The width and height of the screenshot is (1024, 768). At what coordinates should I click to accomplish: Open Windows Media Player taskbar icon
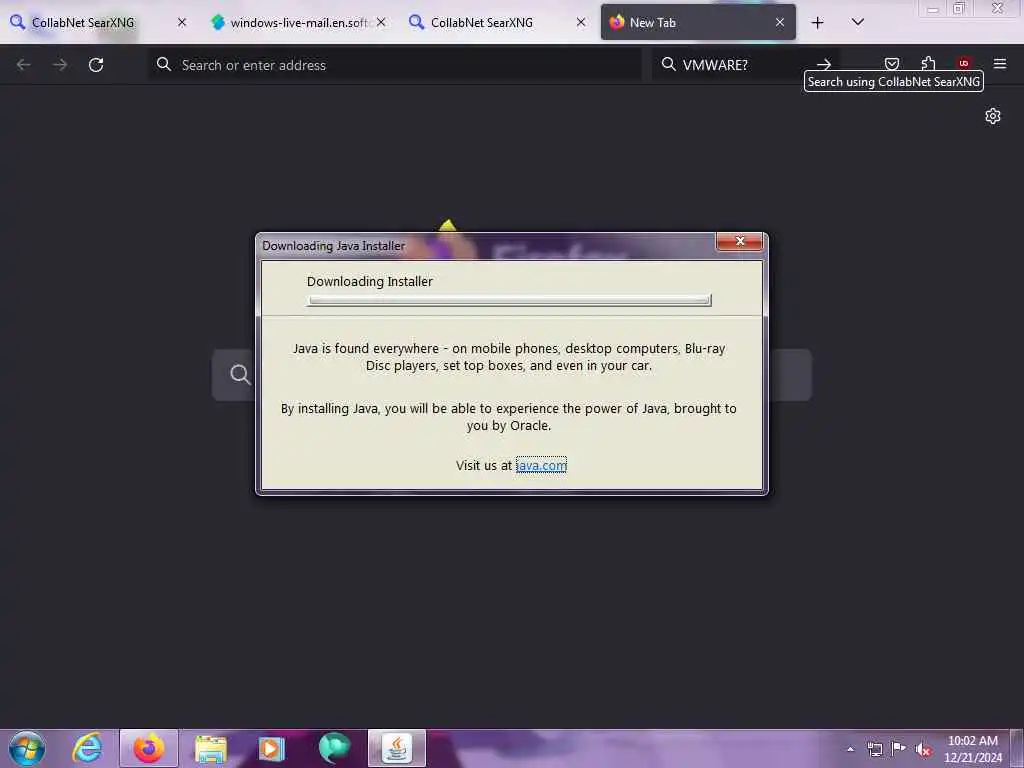272,748
